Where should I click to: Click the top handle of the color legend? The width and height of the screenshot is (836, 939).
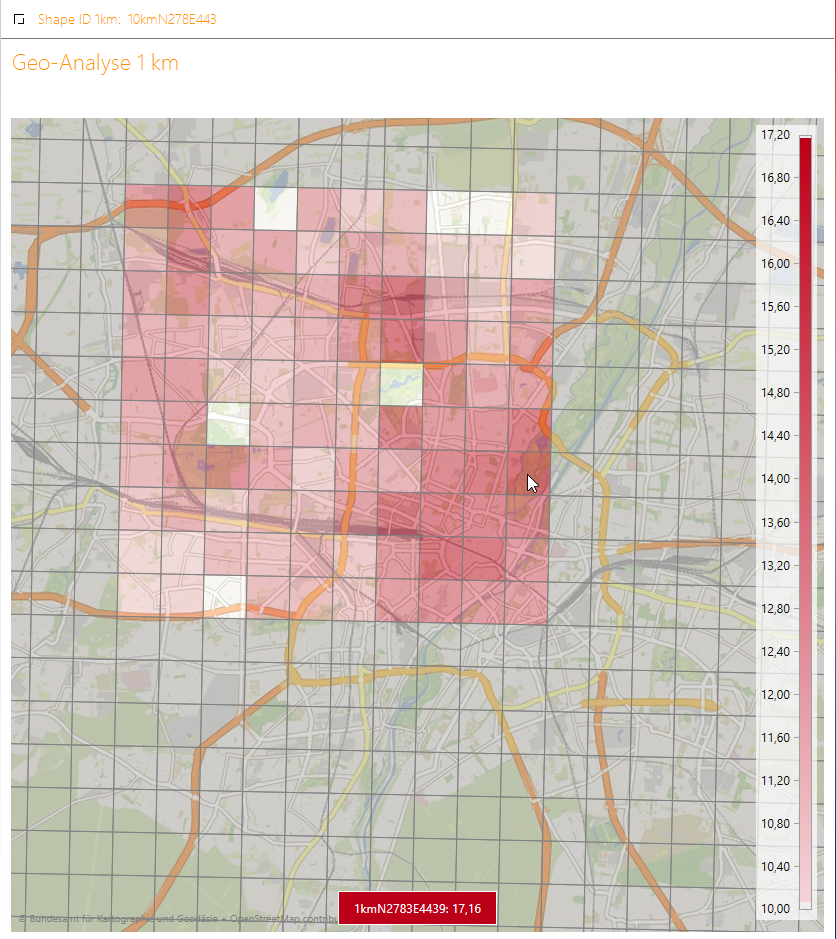point(805,139)
